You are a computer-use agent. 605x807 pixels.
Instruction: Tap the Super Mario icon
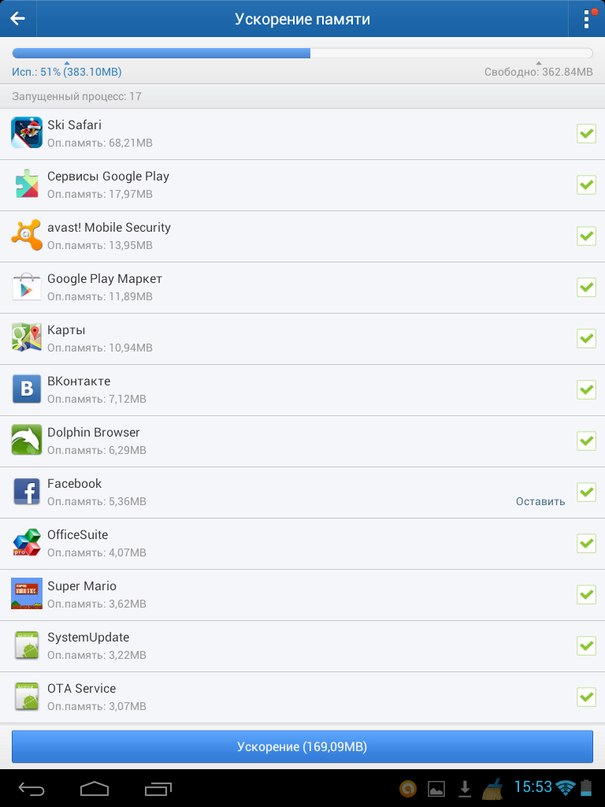click(x=26, y=593)
